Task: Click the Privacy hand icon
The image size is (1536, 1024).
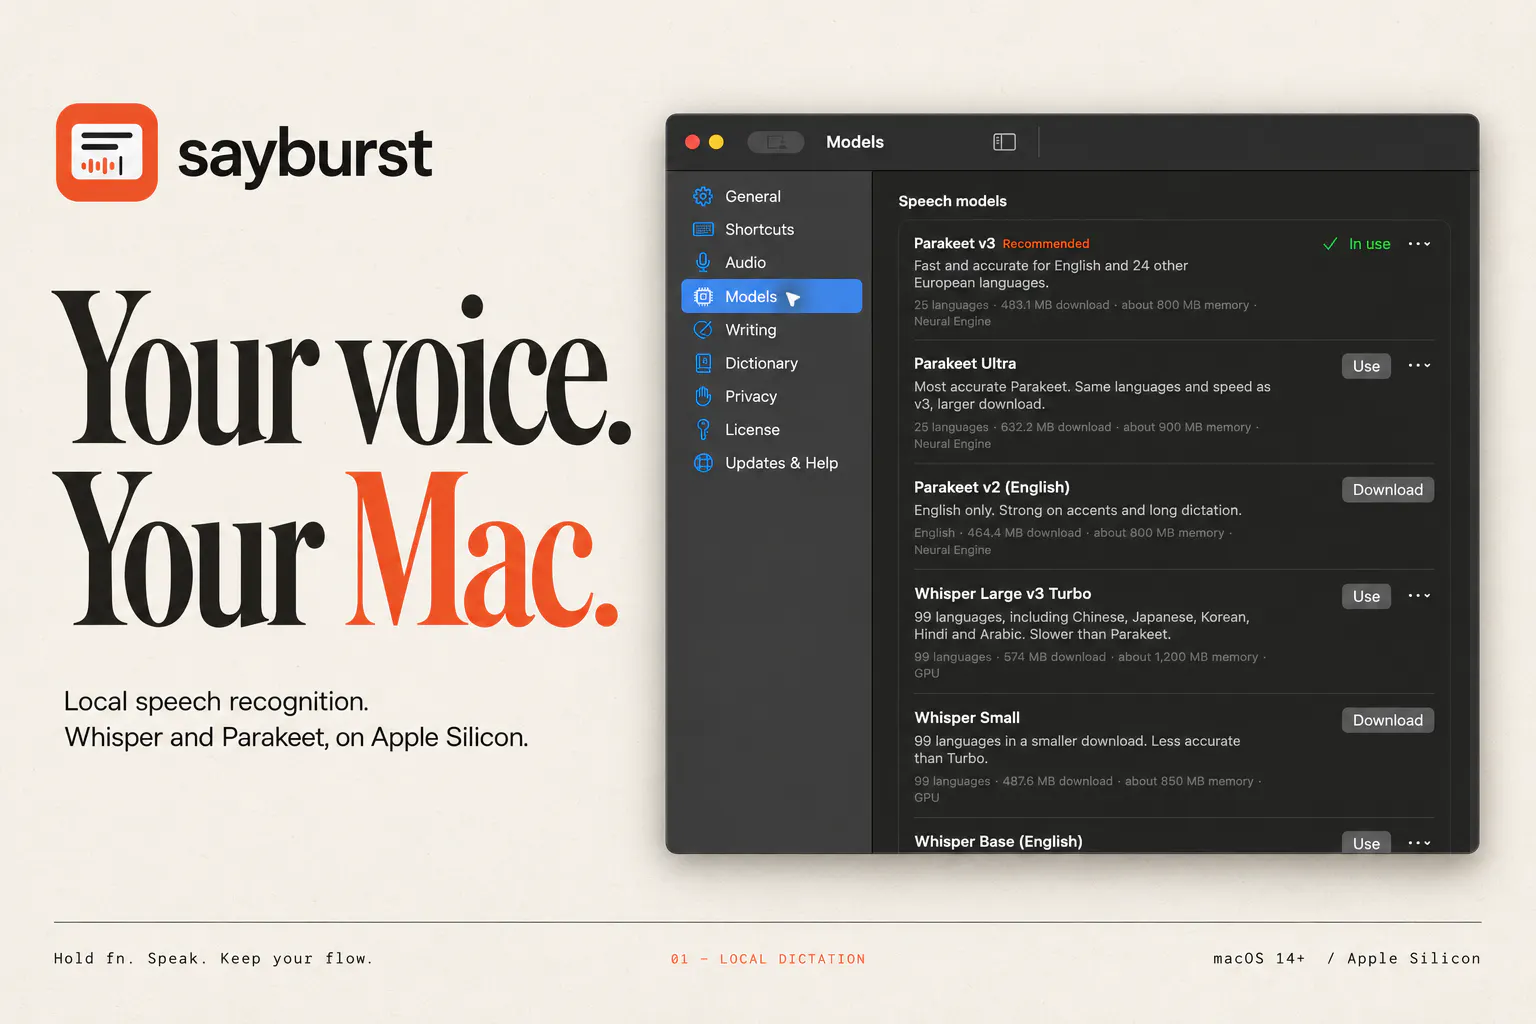Action: click(x=703, y=396)
